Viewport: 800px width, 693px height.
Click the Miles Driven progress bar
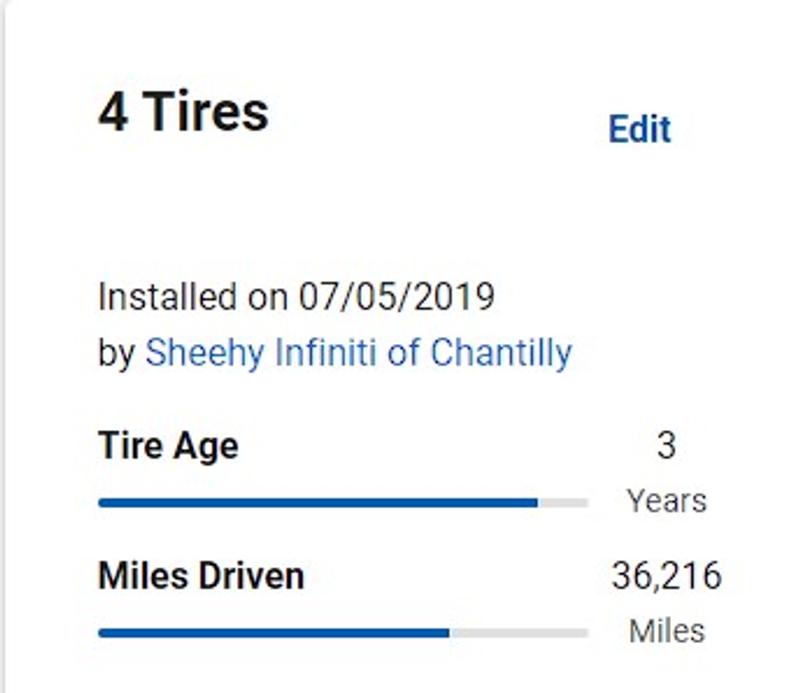(x=342, y=633)
